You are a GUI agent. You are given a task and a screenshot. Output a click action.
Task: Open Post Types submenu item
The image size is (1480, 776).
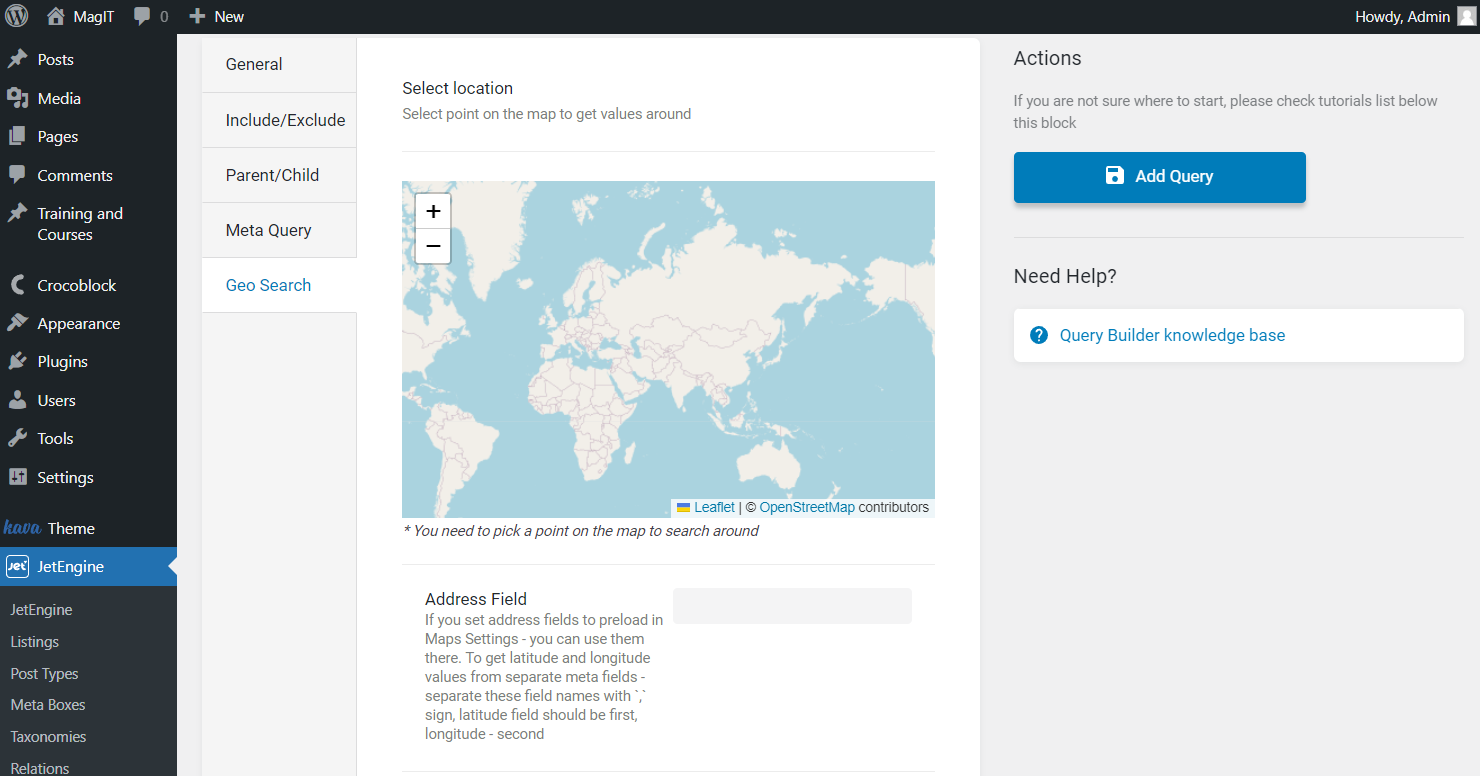[44, 674]
